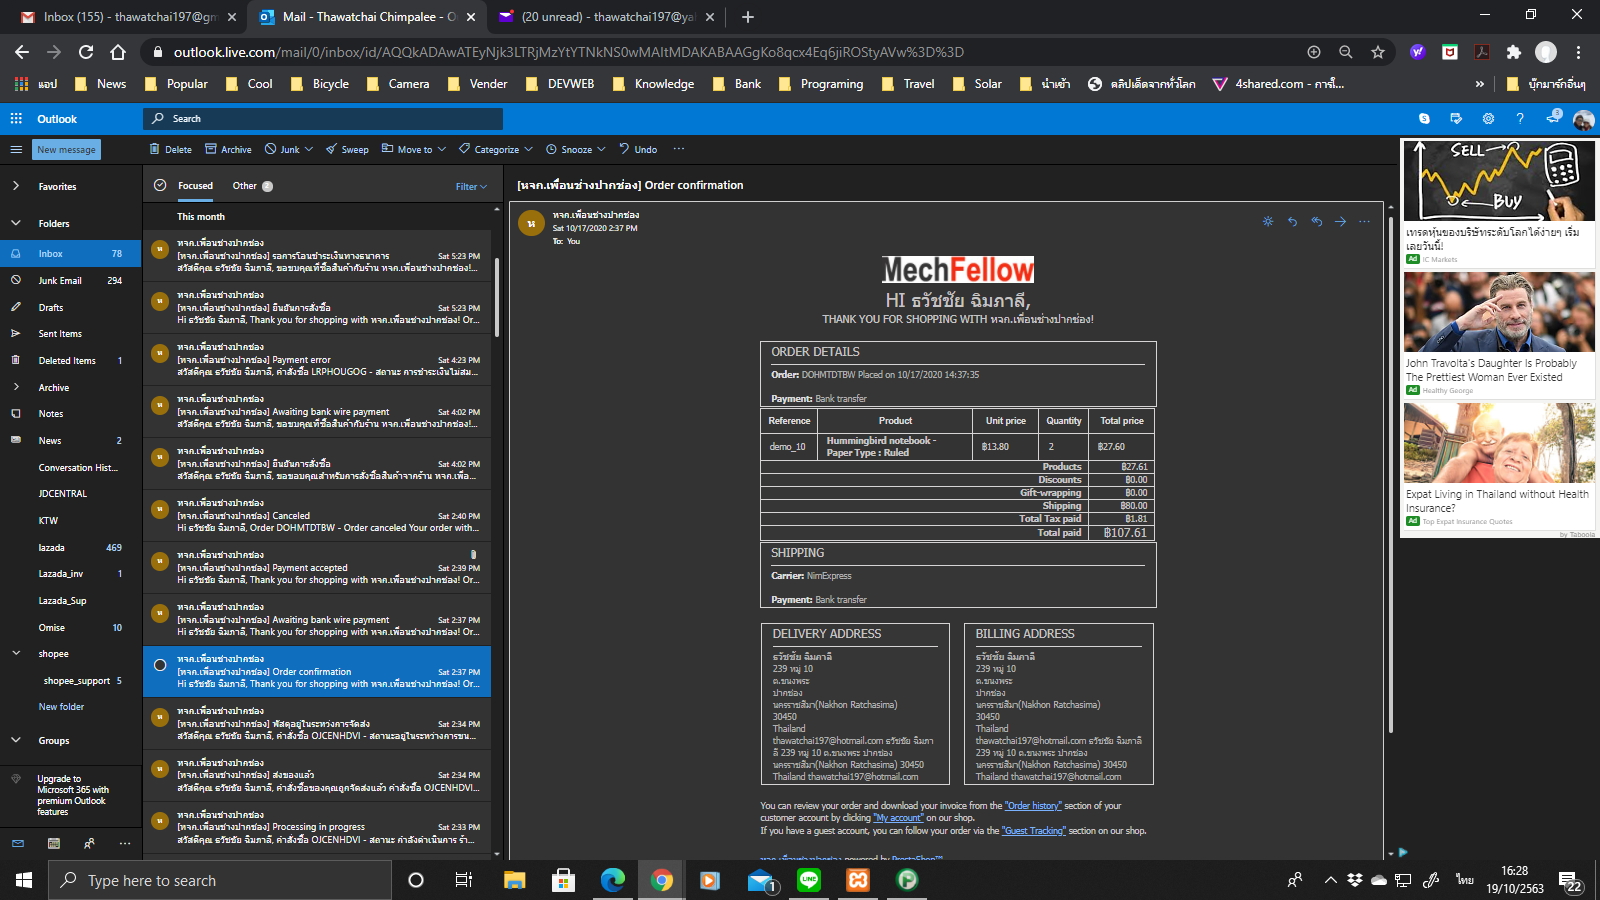Image resolution: width=1600 pixels, height=900 pixels.
Task: Open Skype from the Outlook header
Action: 1424,118
